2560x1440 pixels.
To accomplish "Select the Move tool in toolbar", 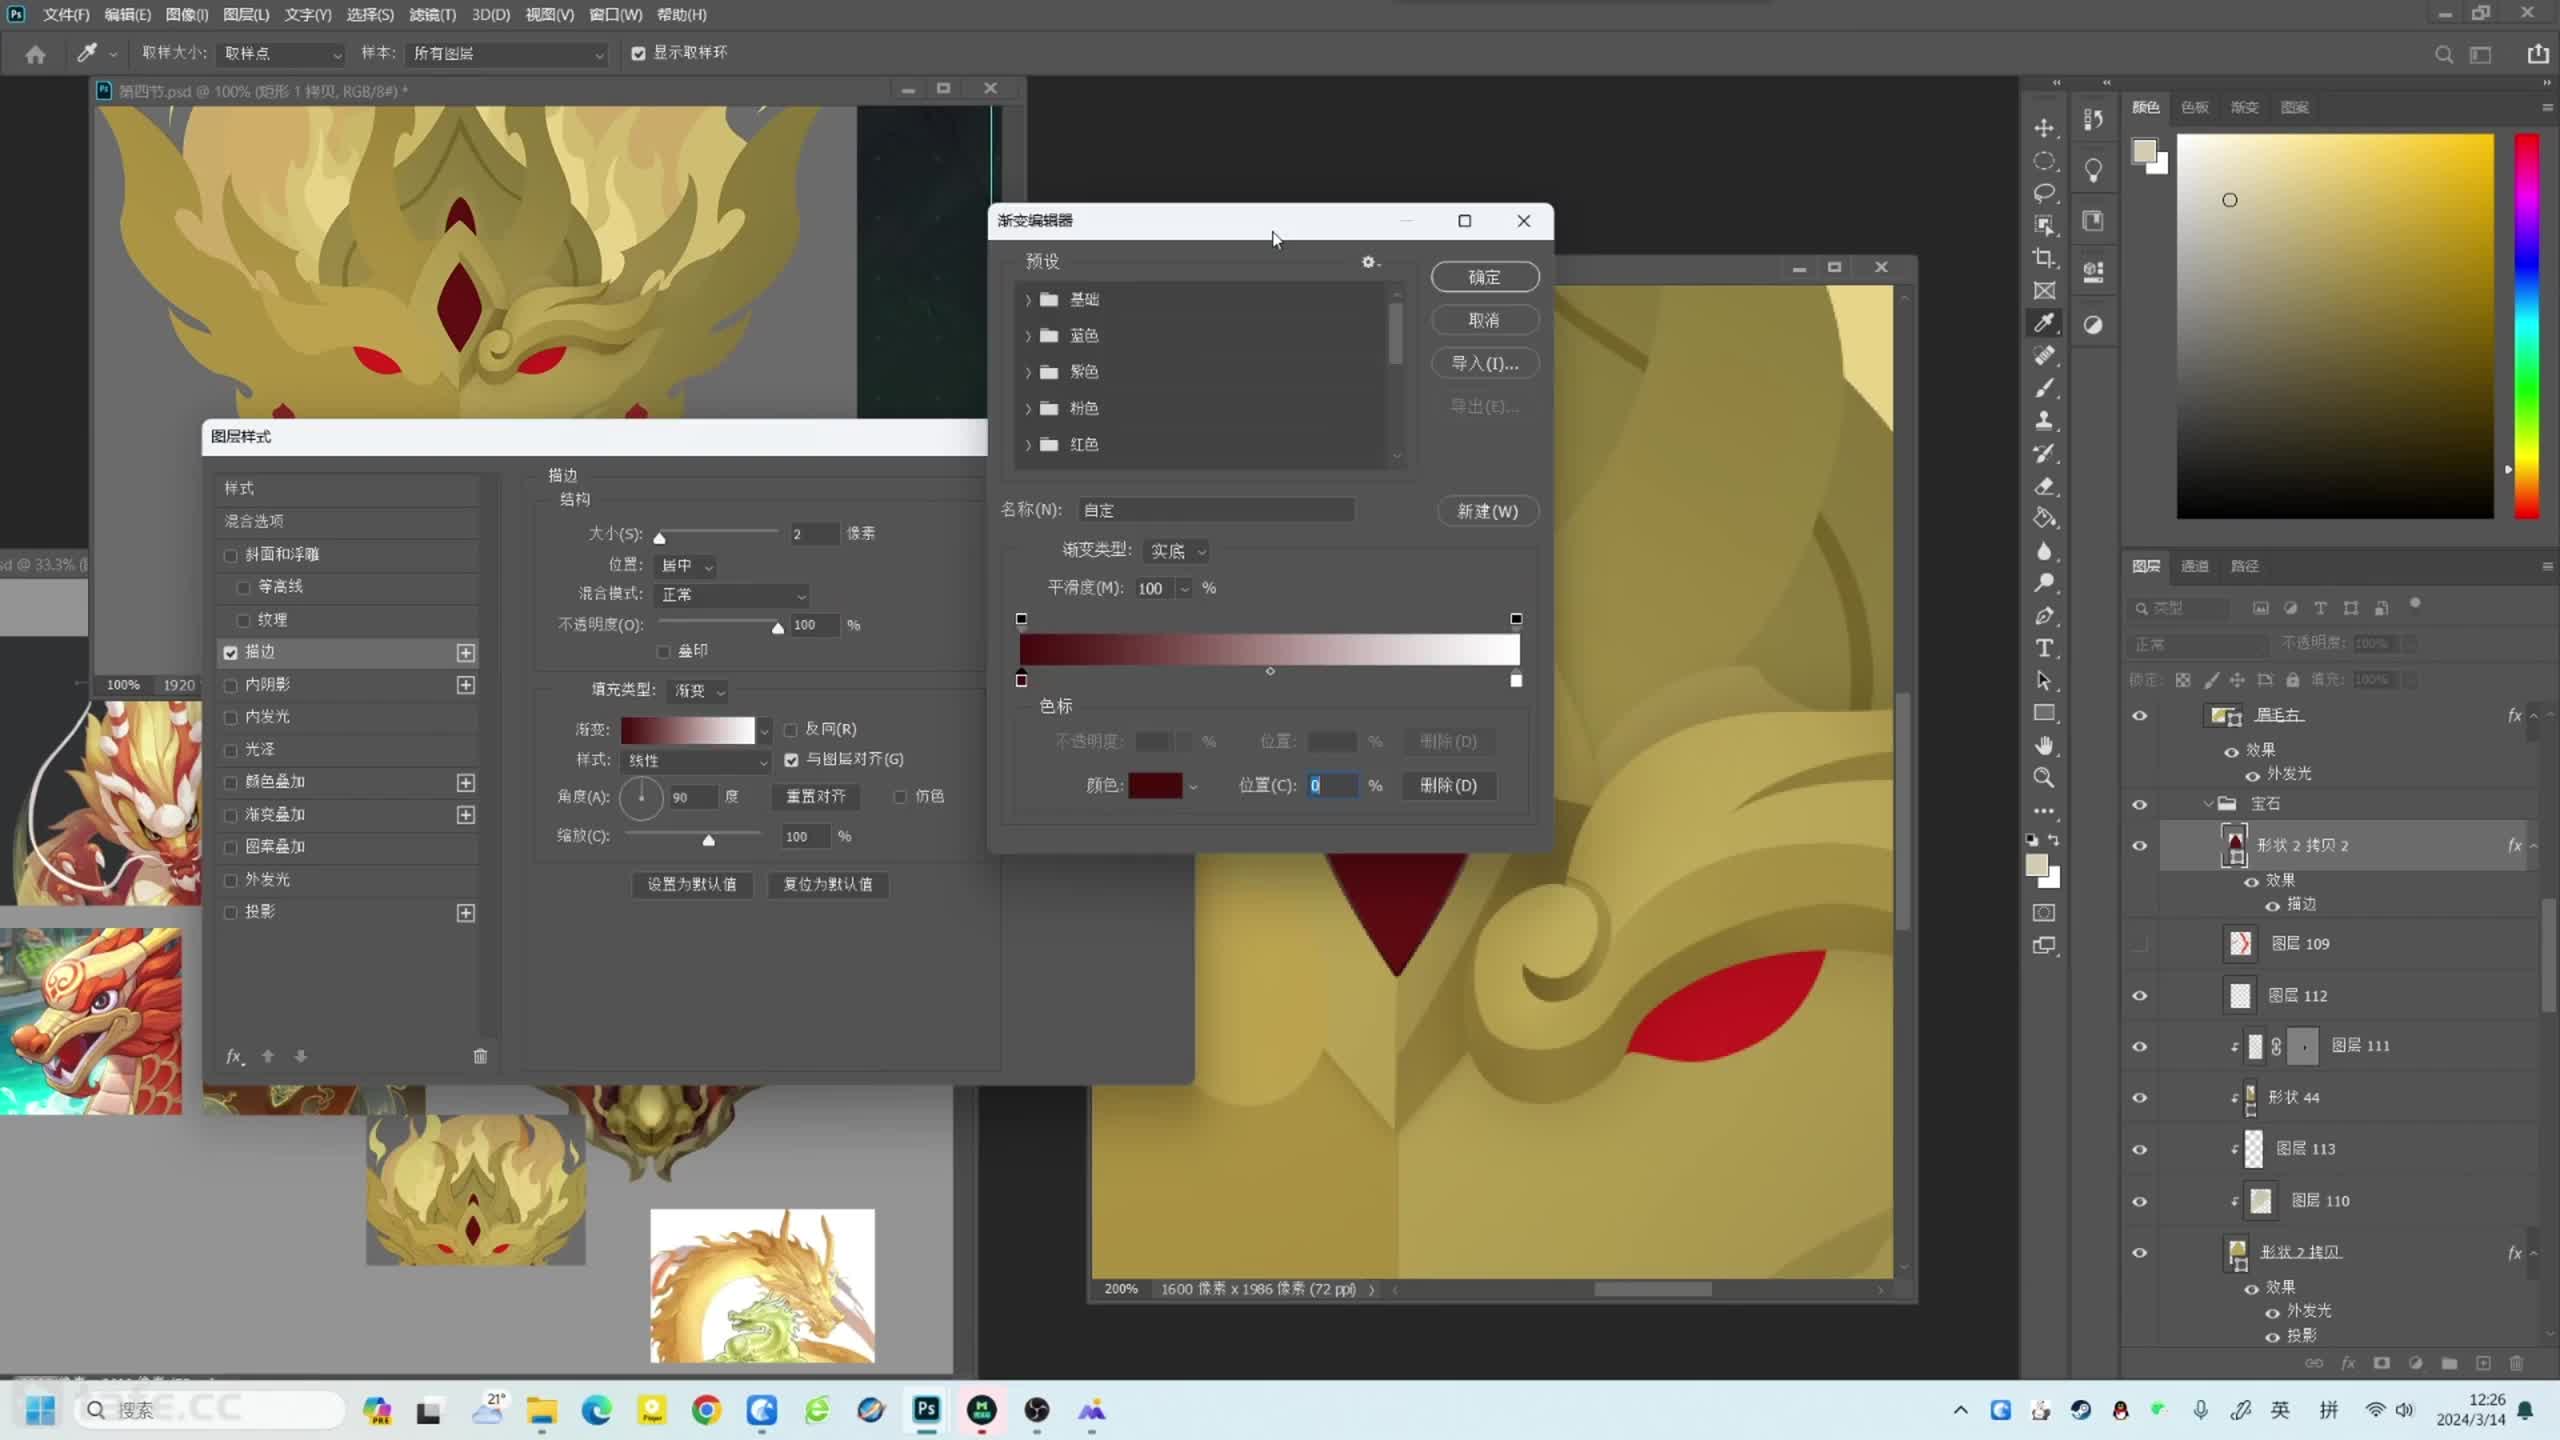I will pos(2044,128).
